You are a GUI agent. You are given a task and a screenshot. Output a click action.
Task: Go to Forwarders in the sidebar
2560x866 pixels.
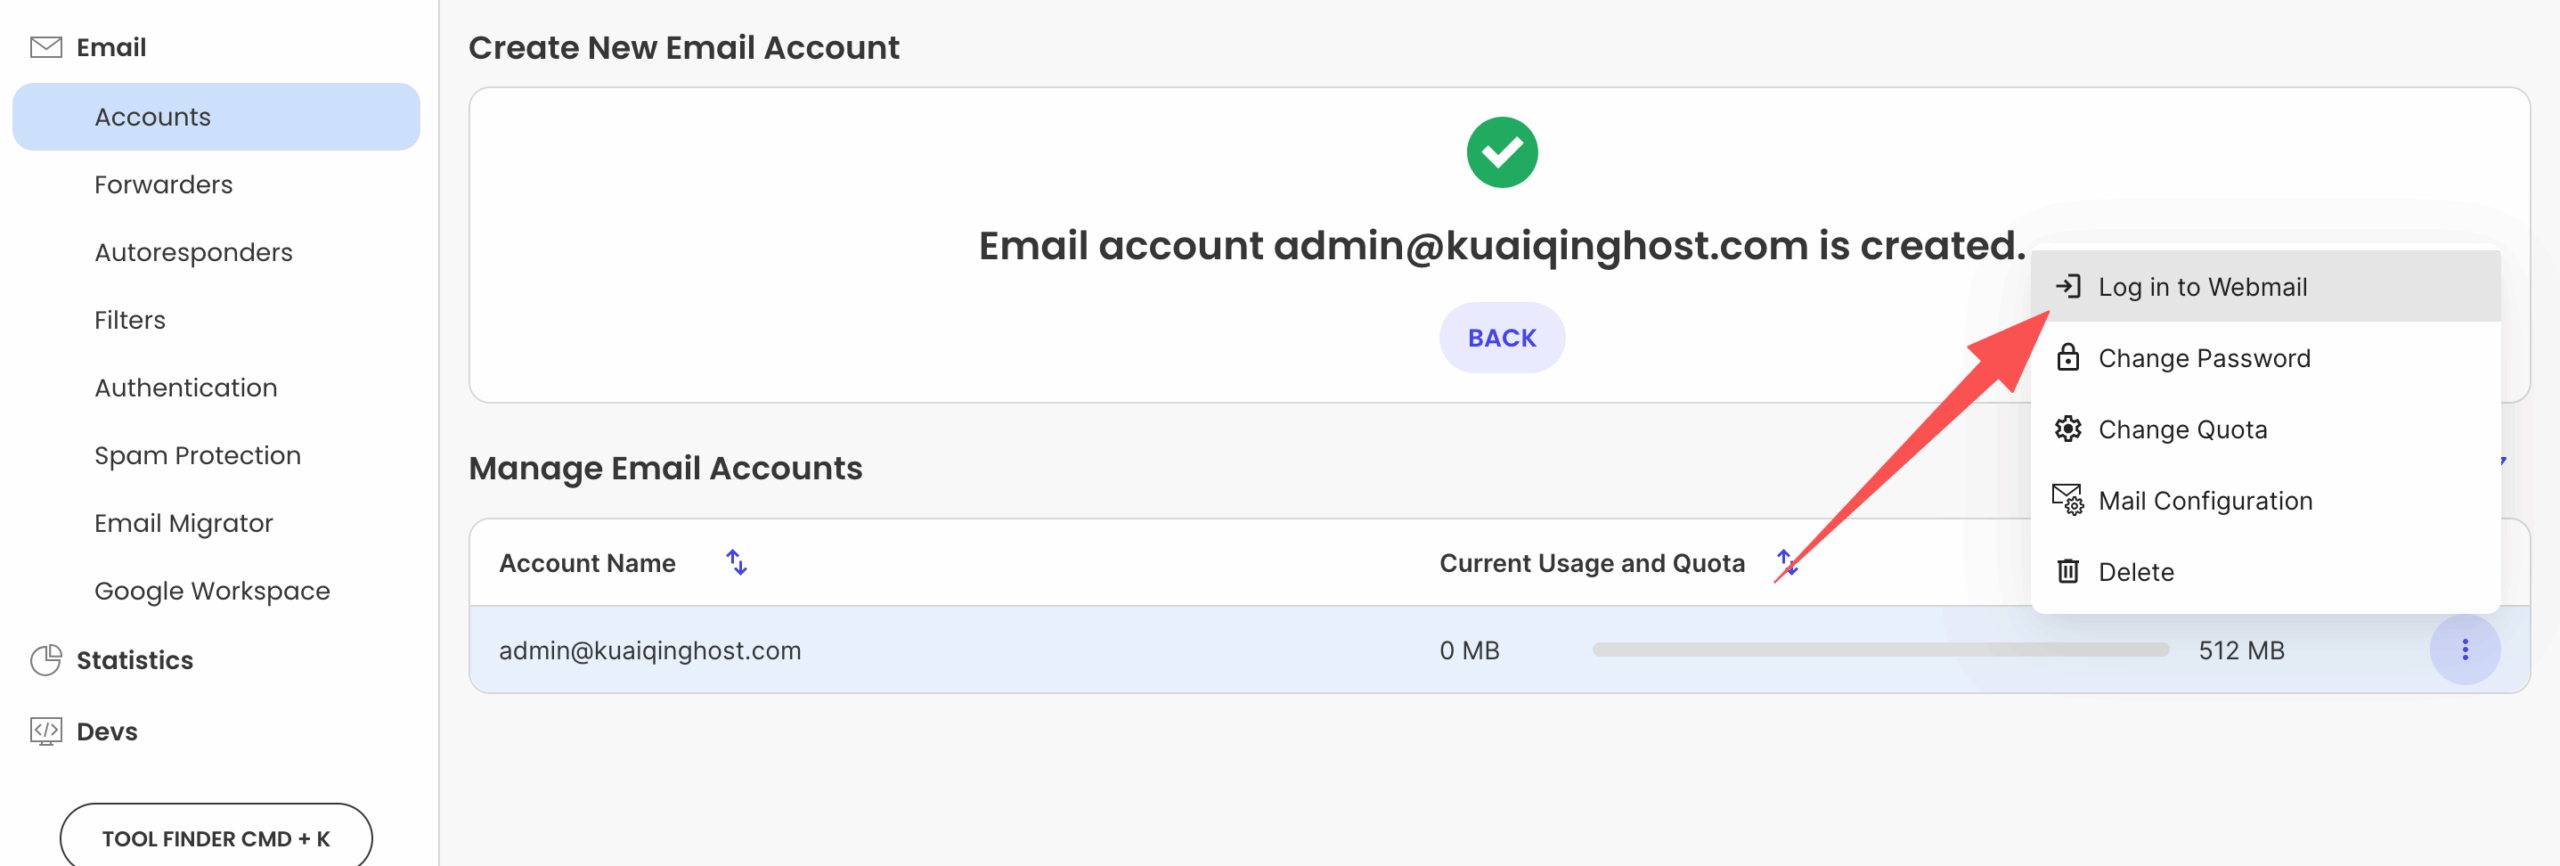[x=163, y=185]
